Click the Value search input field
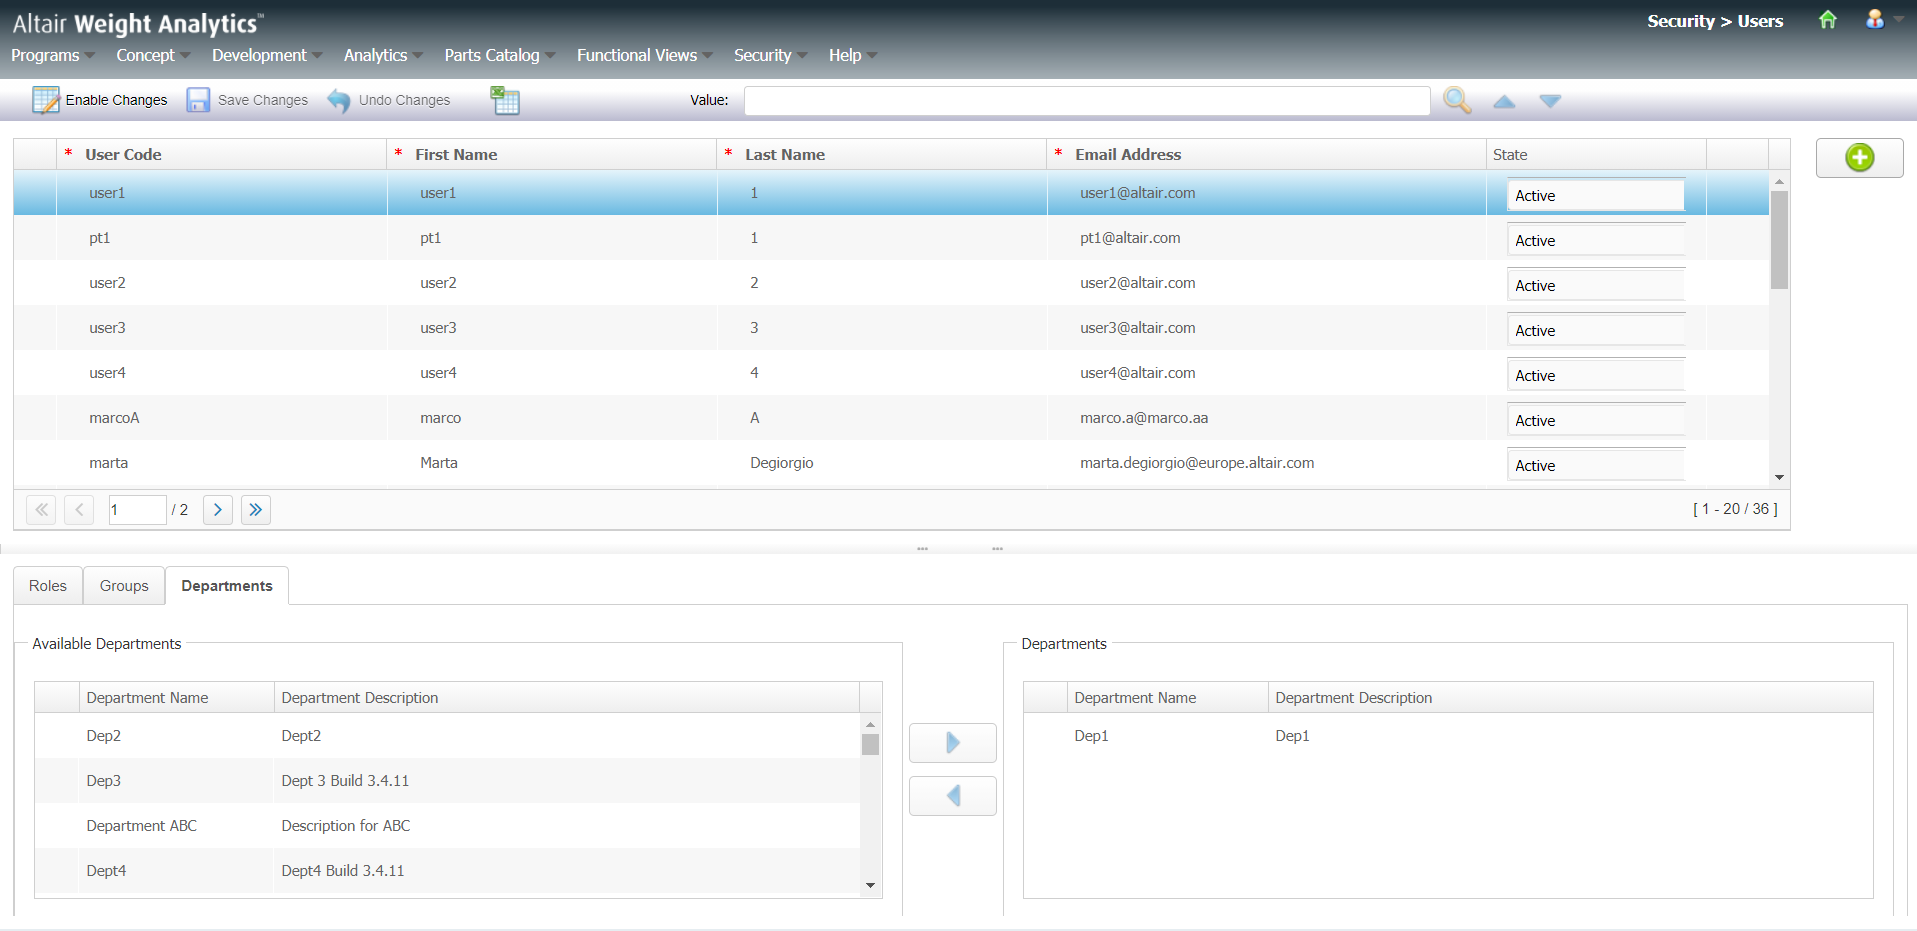This screenshot has width=1917, height=931. coord(1086,101)
